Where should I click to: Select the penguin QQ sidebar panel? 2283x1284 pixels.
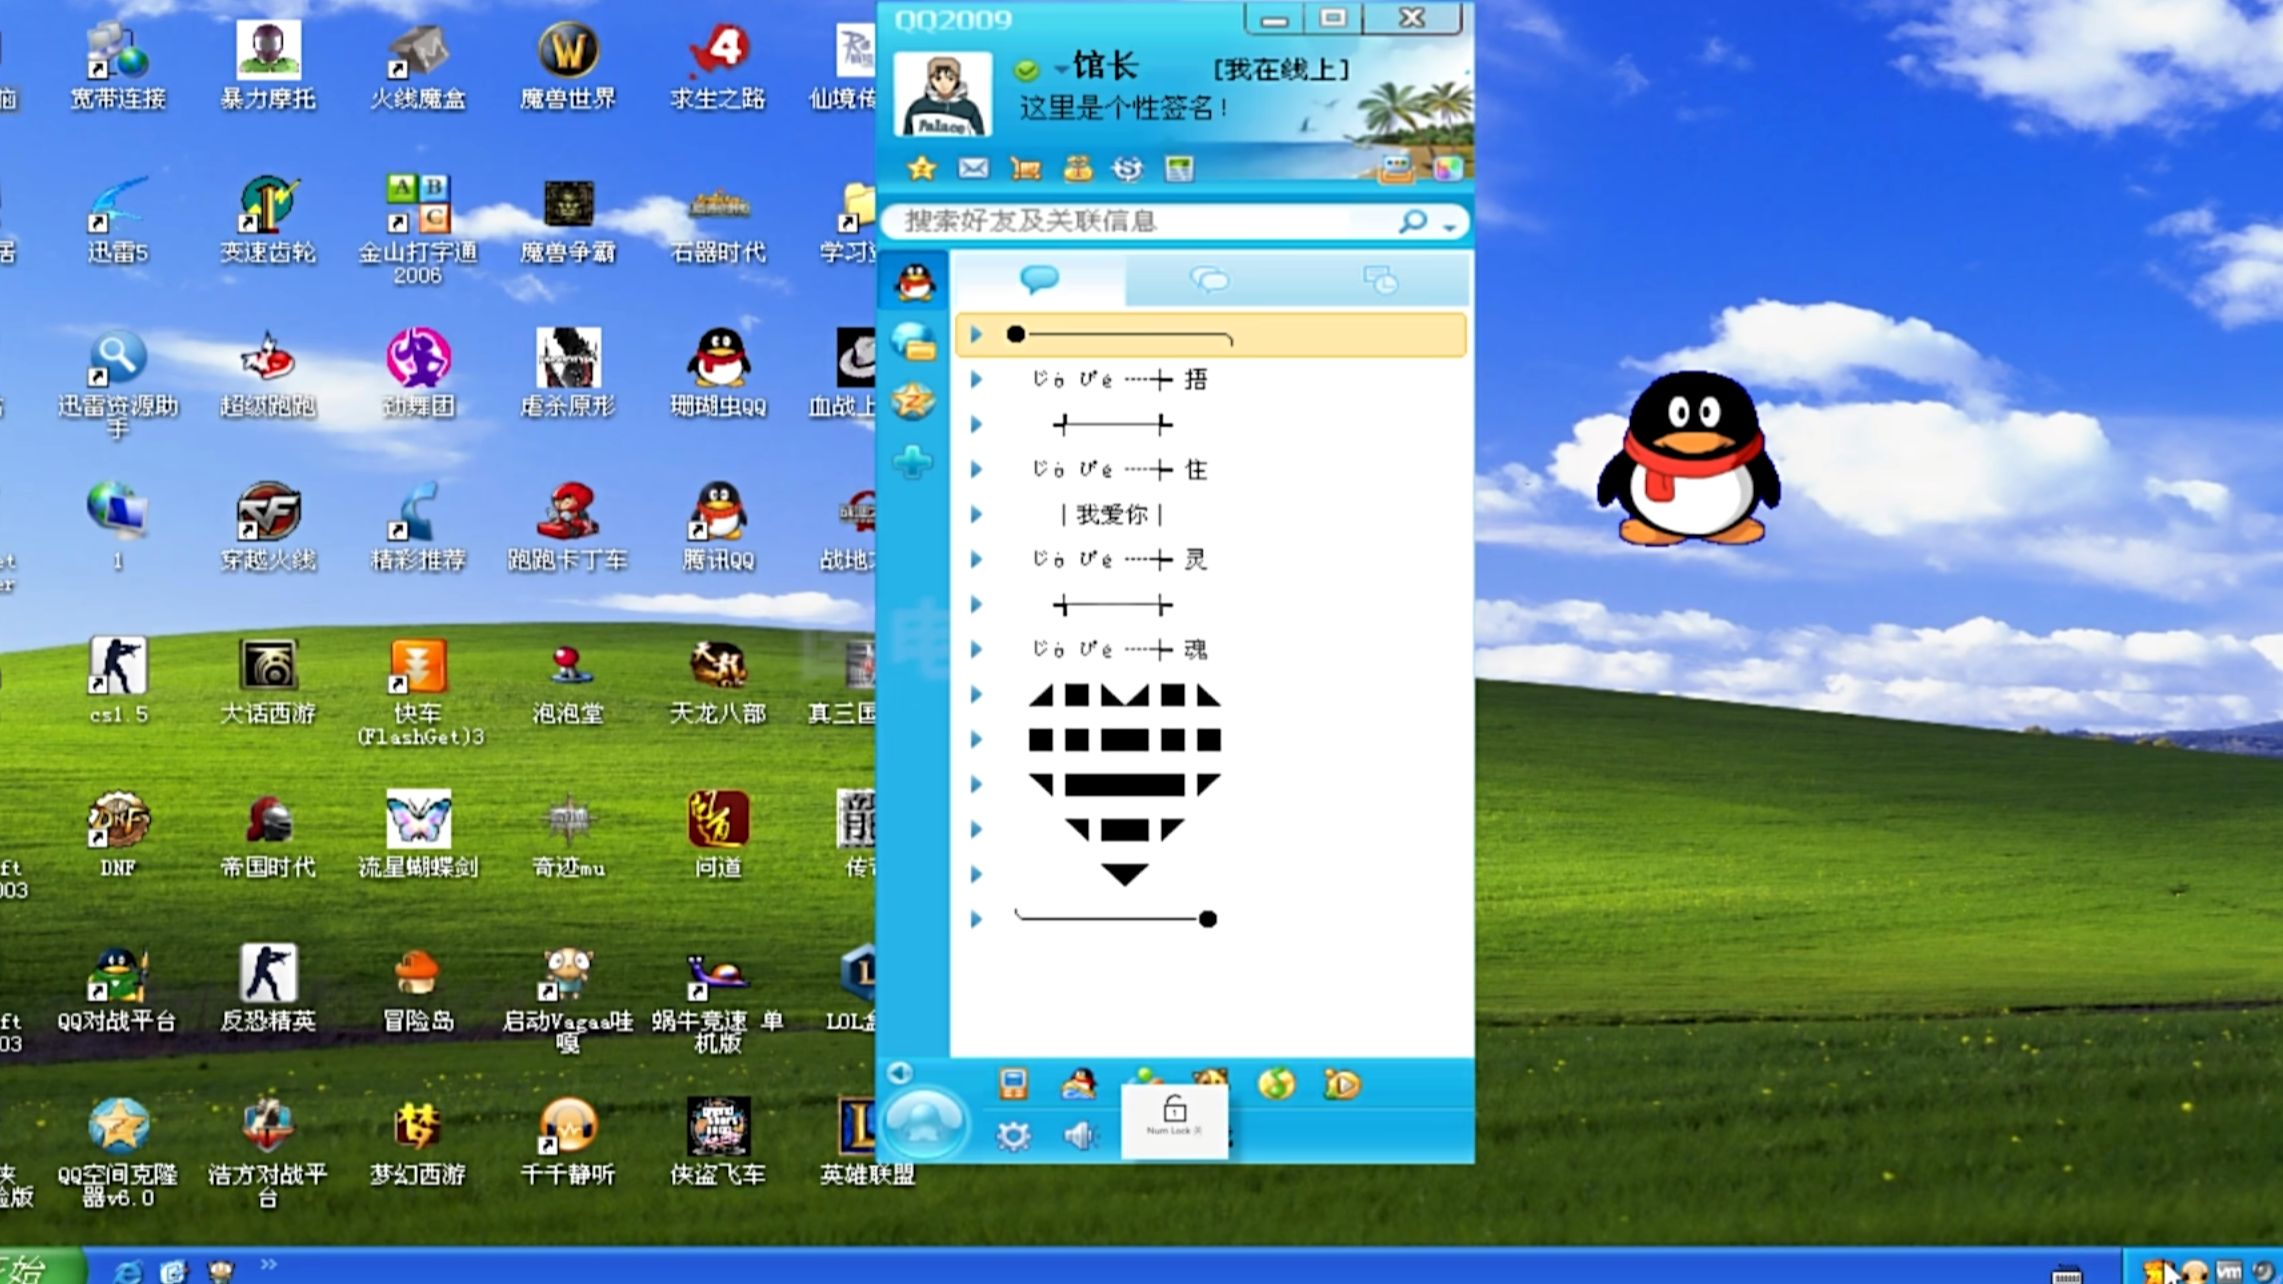coord(914,282)
